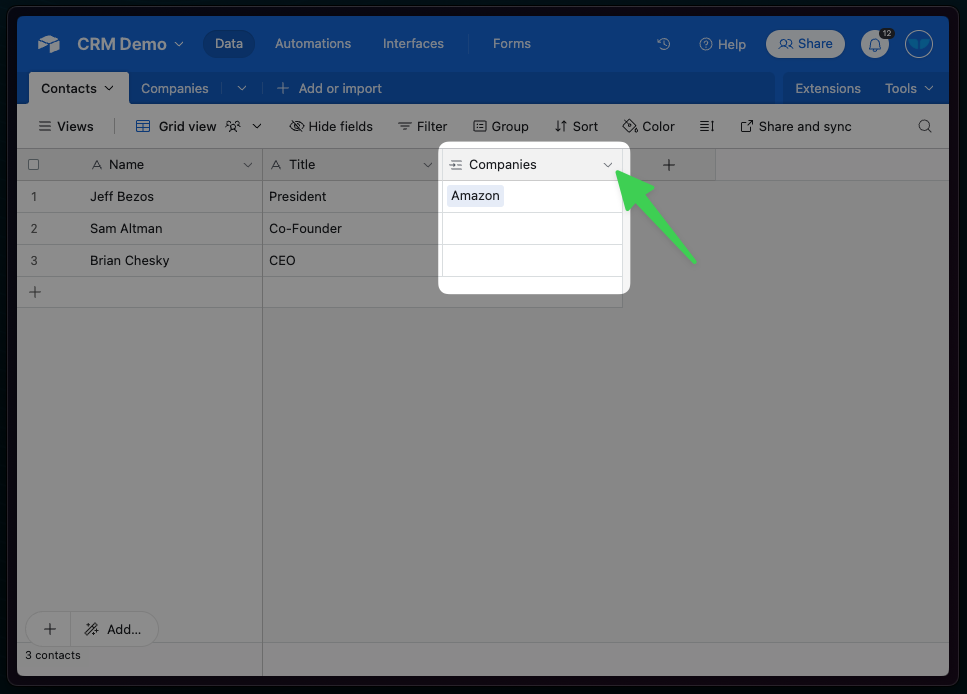Switch to the Automations tab
Viewport: 967px width, 694px height.
[x=313, y=44]
